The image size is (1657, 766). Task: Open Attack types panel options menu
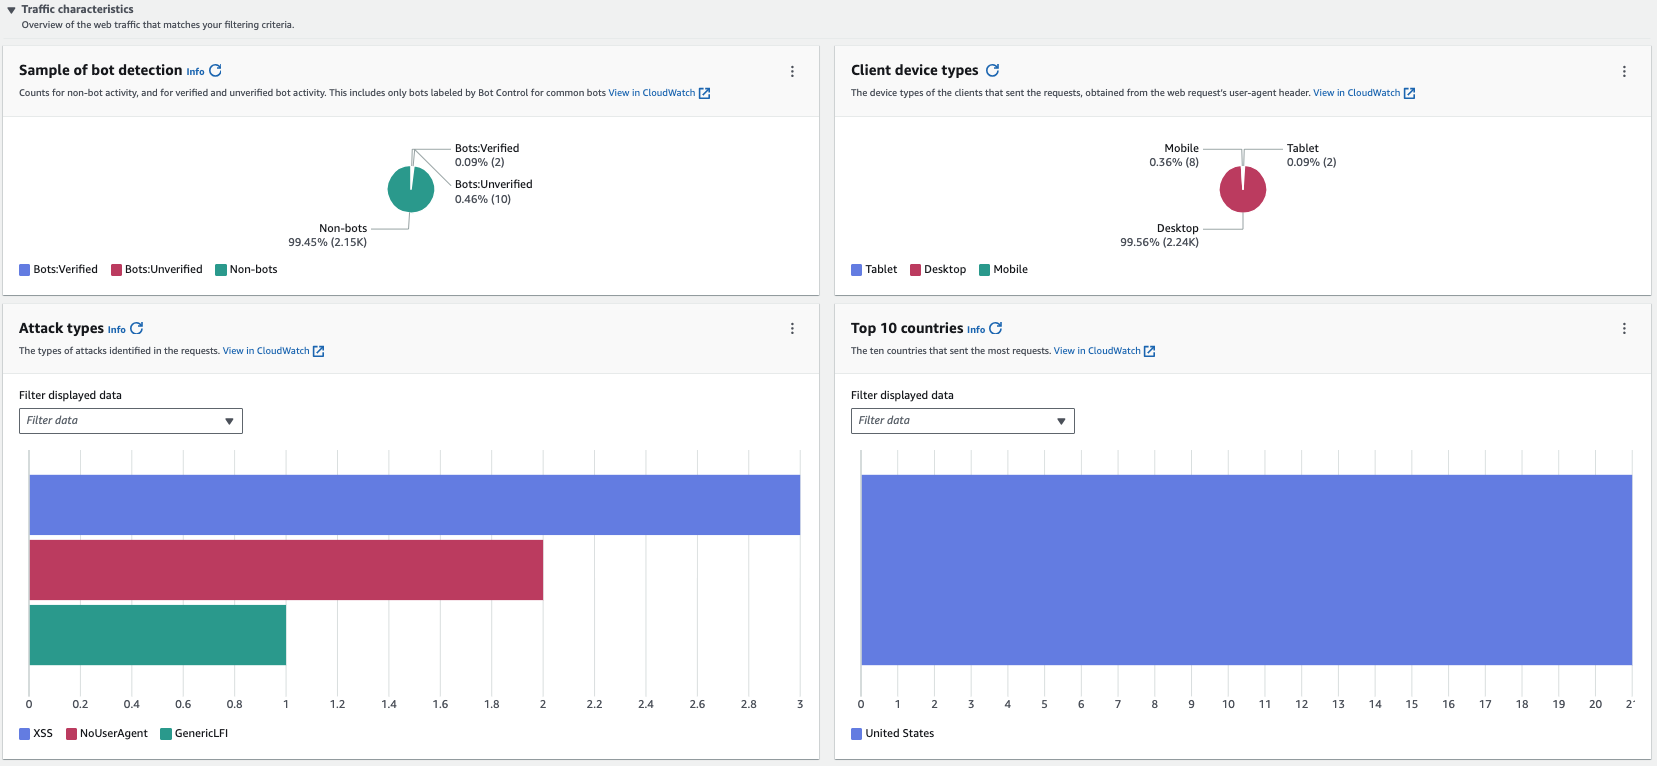(792, 329)
